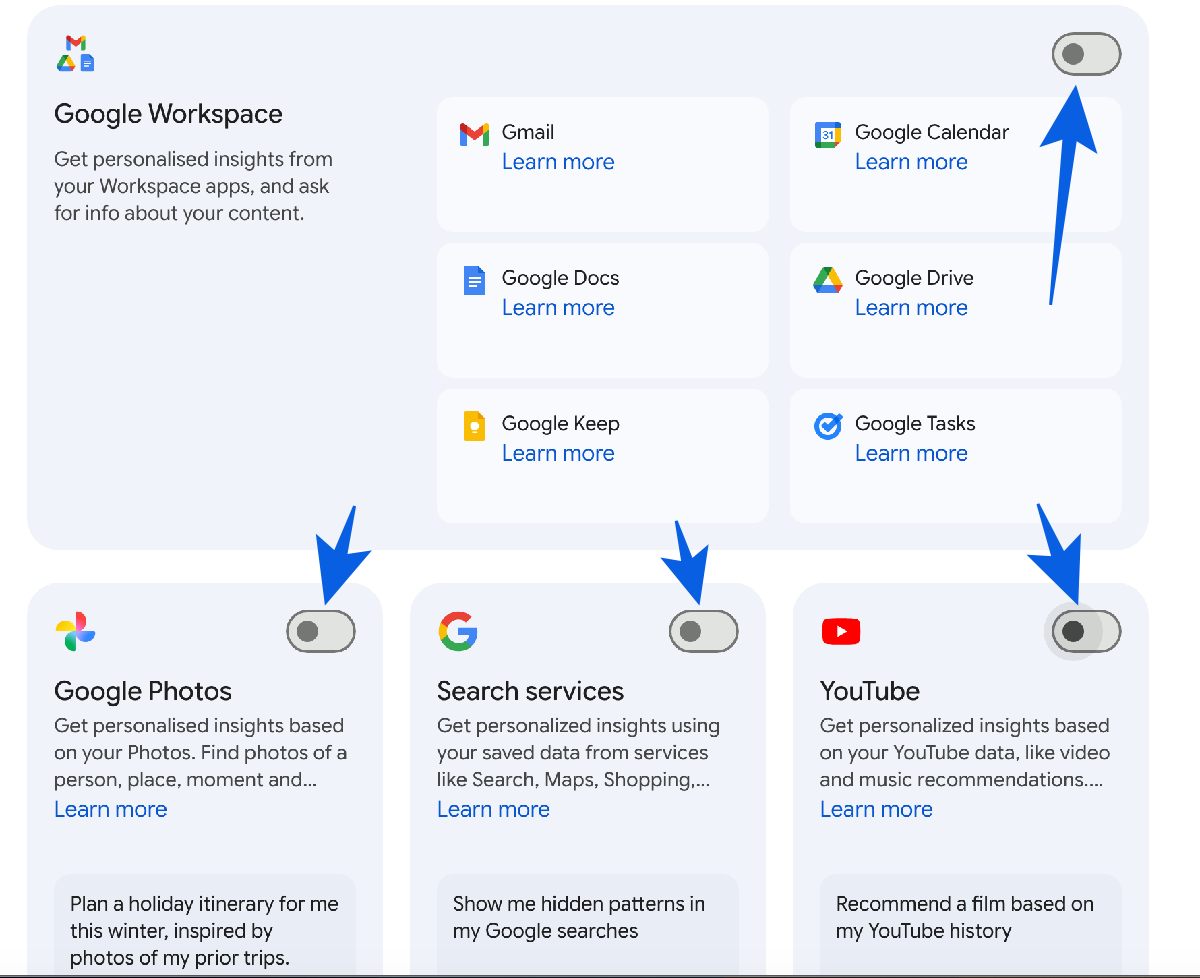Click the YouTube description paragraph
The image size is (1200, 978).
[965, 753]
